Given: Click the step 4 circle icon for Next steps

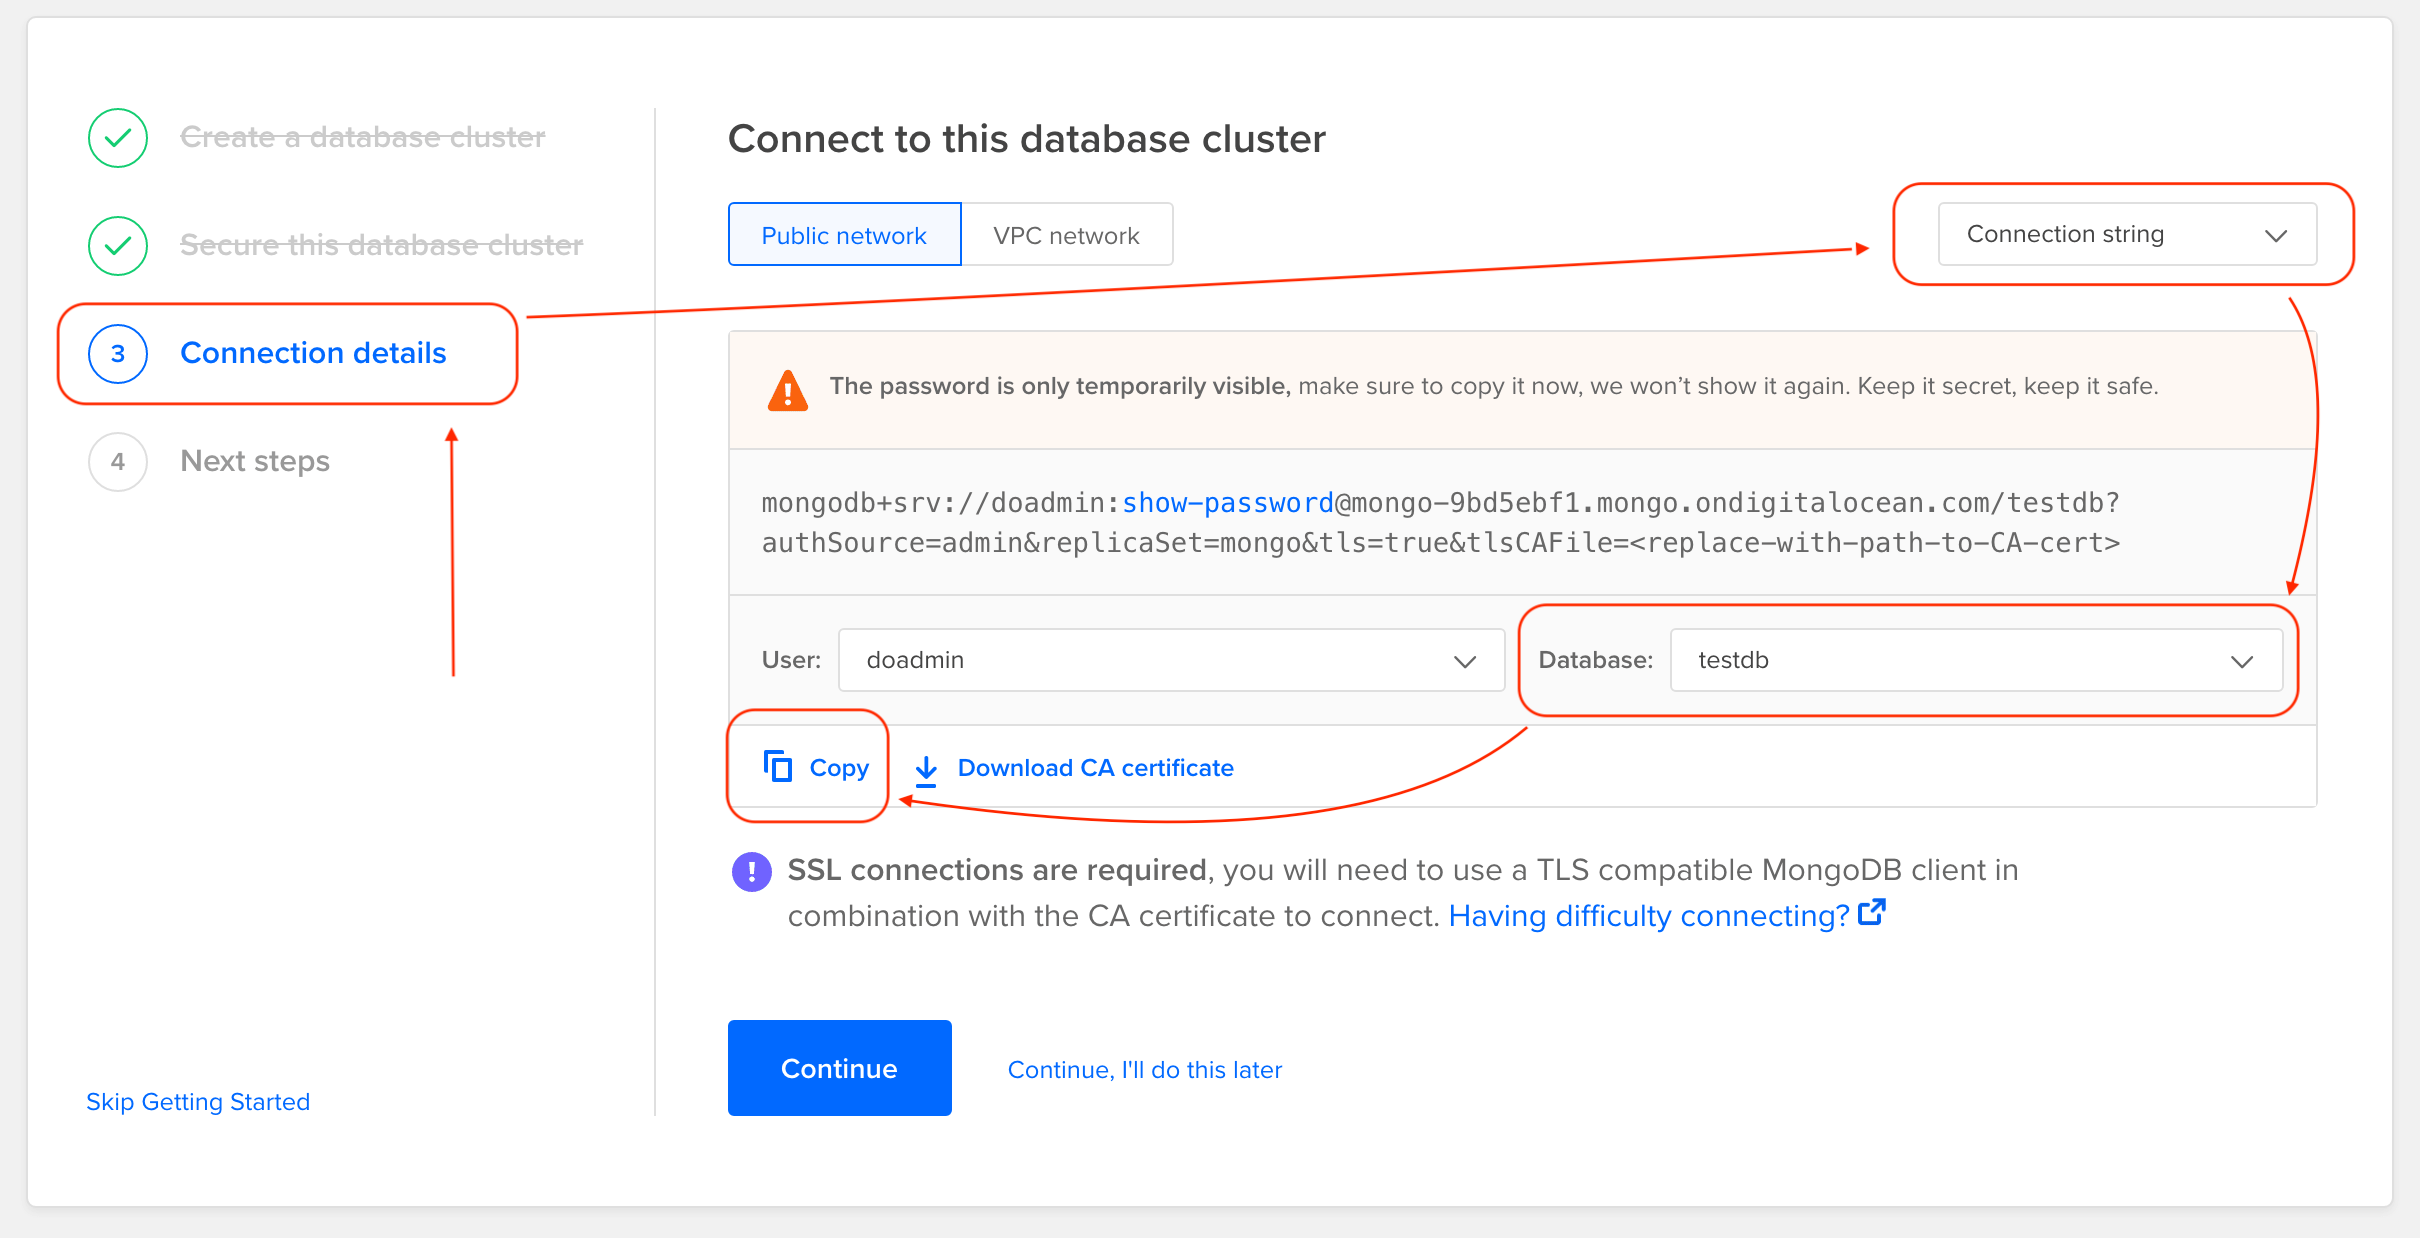Looking at the screenshot, I should pyautogui.click(x=117, y=461).
